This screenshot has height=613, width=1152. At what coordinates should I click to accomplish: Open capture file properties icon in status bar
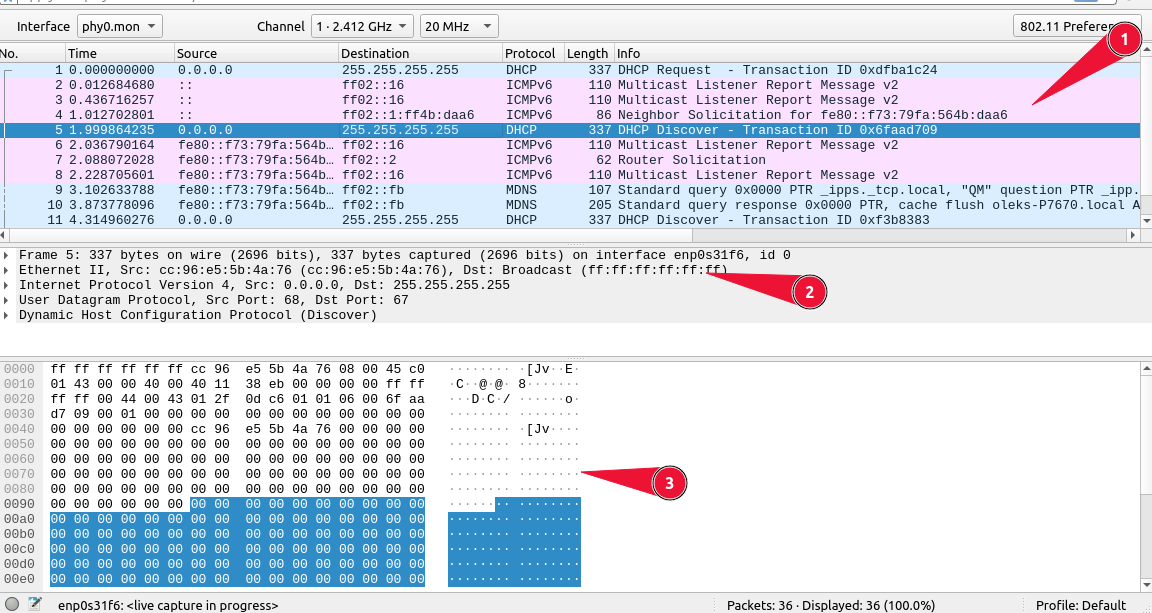tap(35, 604)
